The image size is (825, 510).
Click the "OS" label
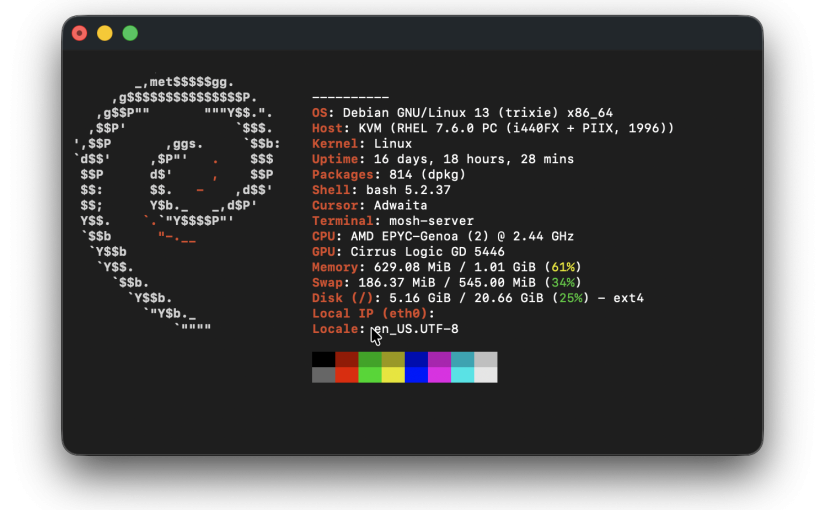[319, 113]
